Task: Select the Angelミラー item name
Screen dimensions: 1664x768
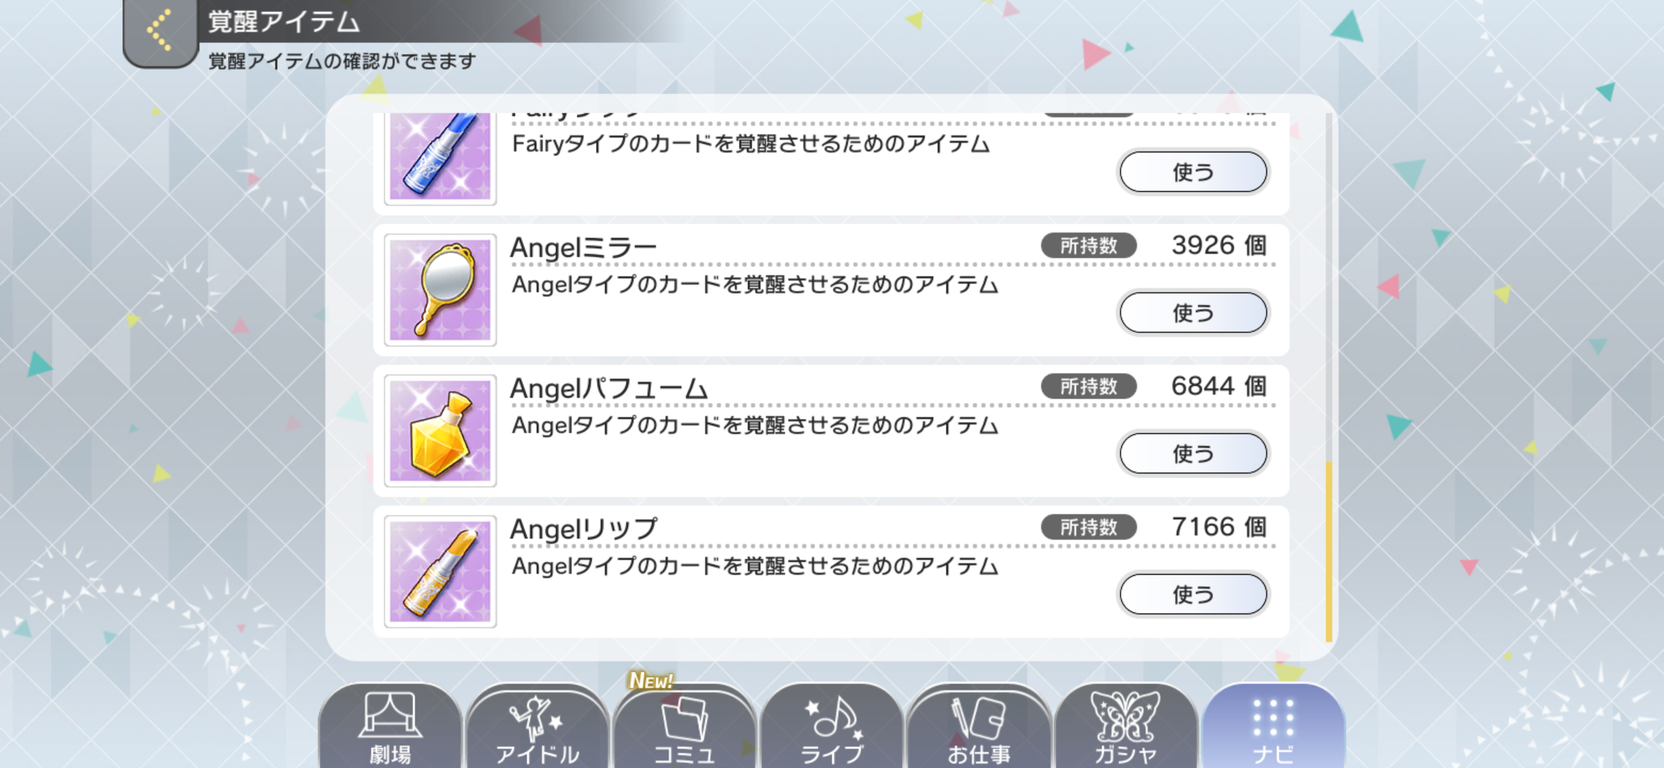Action: (x=584, y=247)
